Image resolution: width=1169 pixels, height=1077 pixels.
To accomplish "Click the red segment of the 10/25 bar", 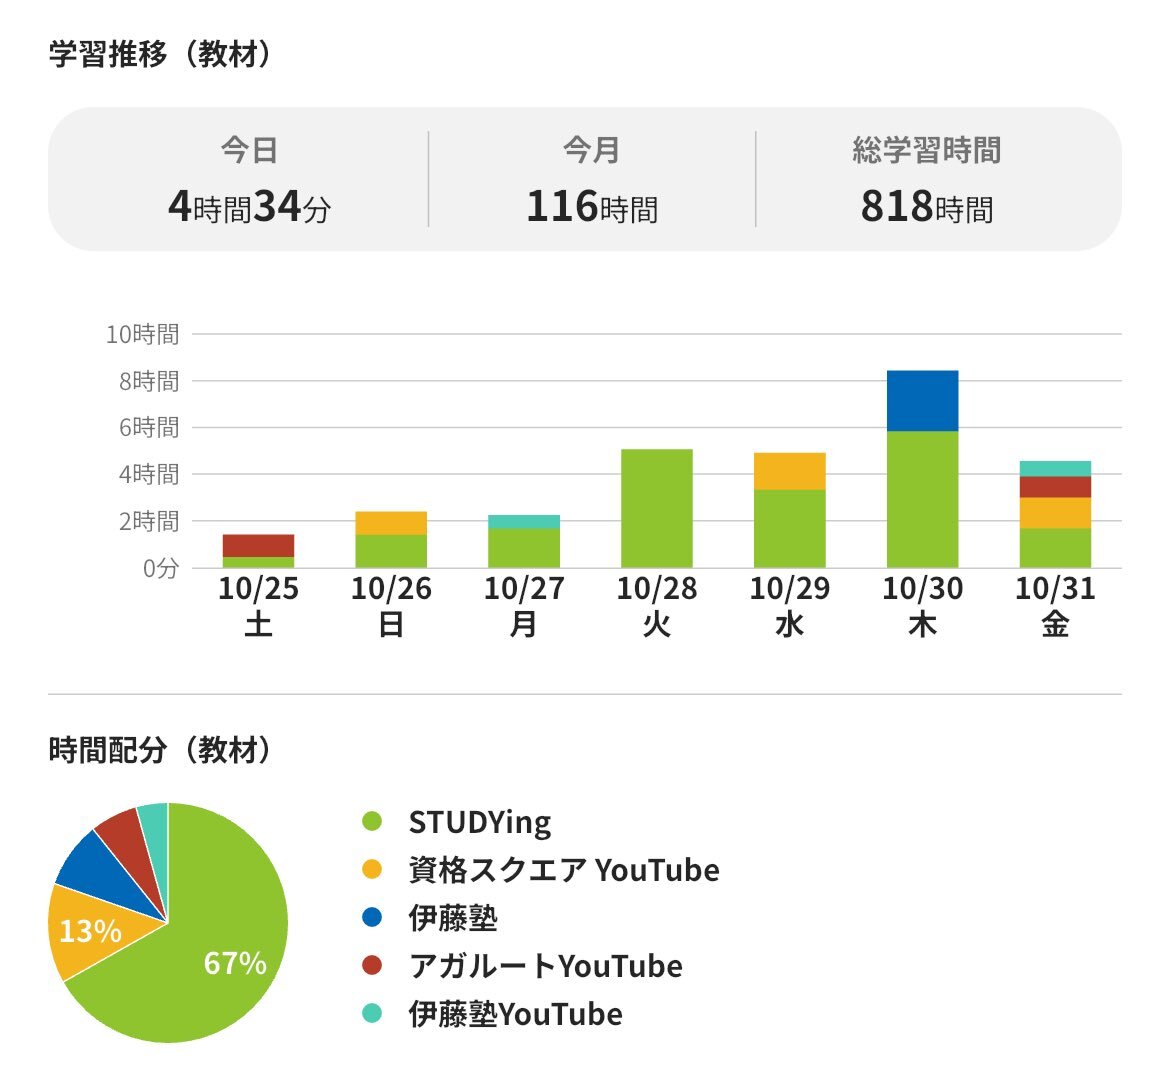I will coord(258,545).
